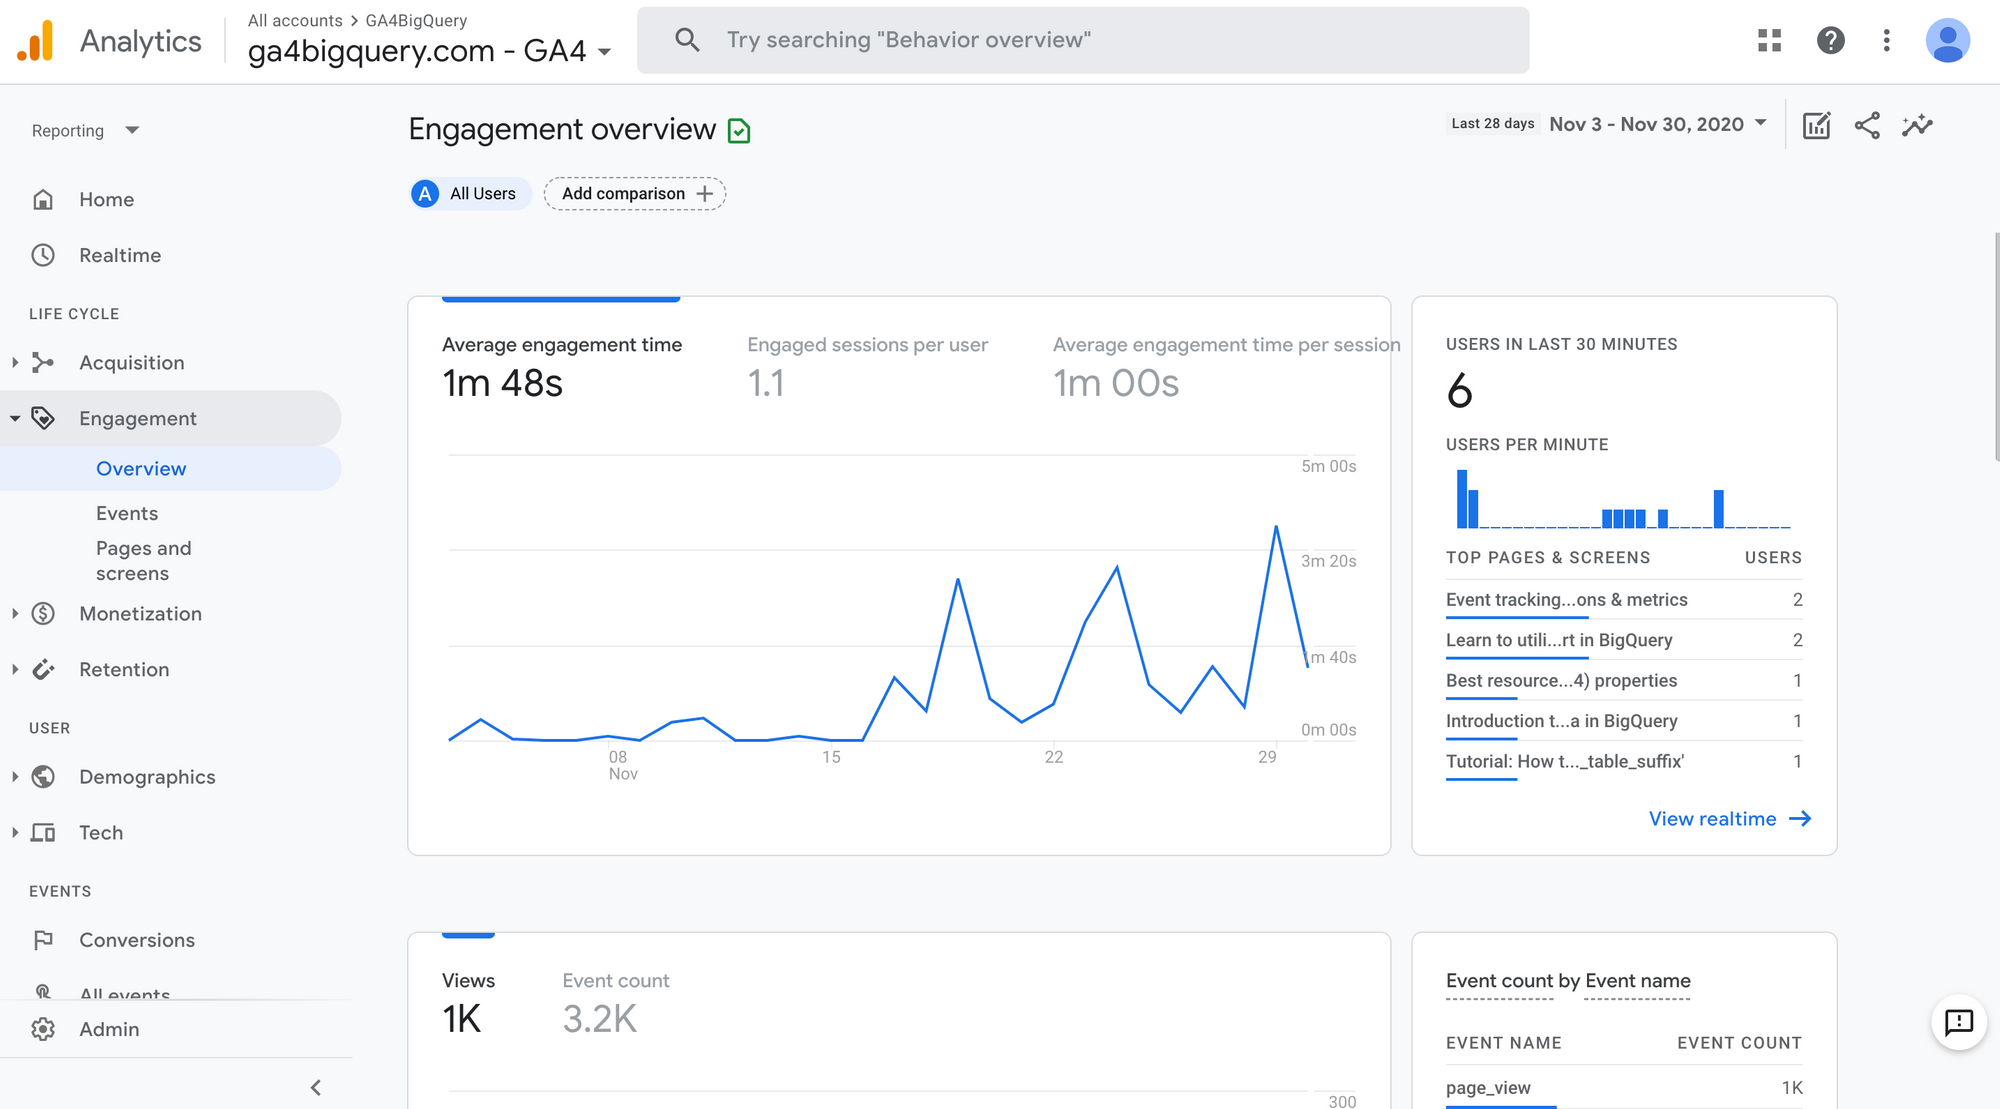The image size is (2000, 1109).
Task: Open the ga4bigquery.com property selector
Action: click(429, 50)
